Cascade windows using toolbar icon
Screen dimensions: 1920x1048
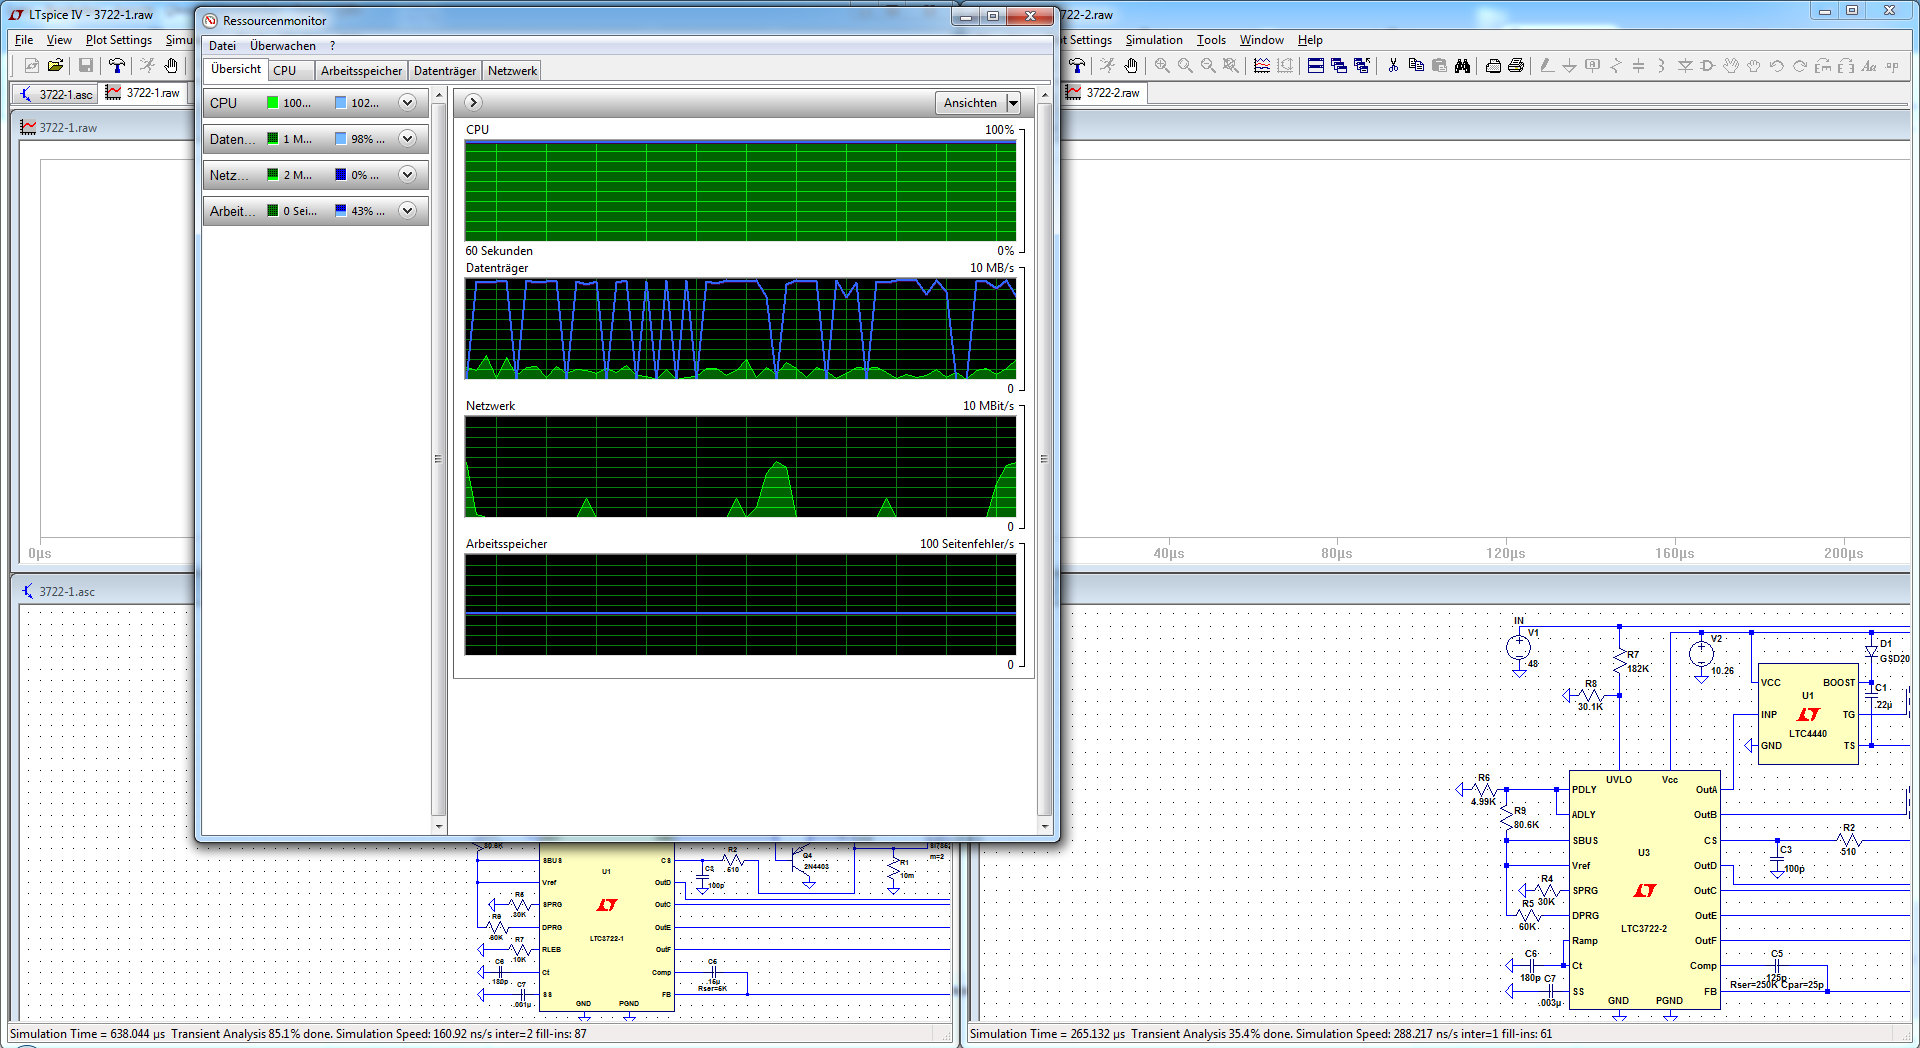pyautogui.click(x=1339, y=65)
